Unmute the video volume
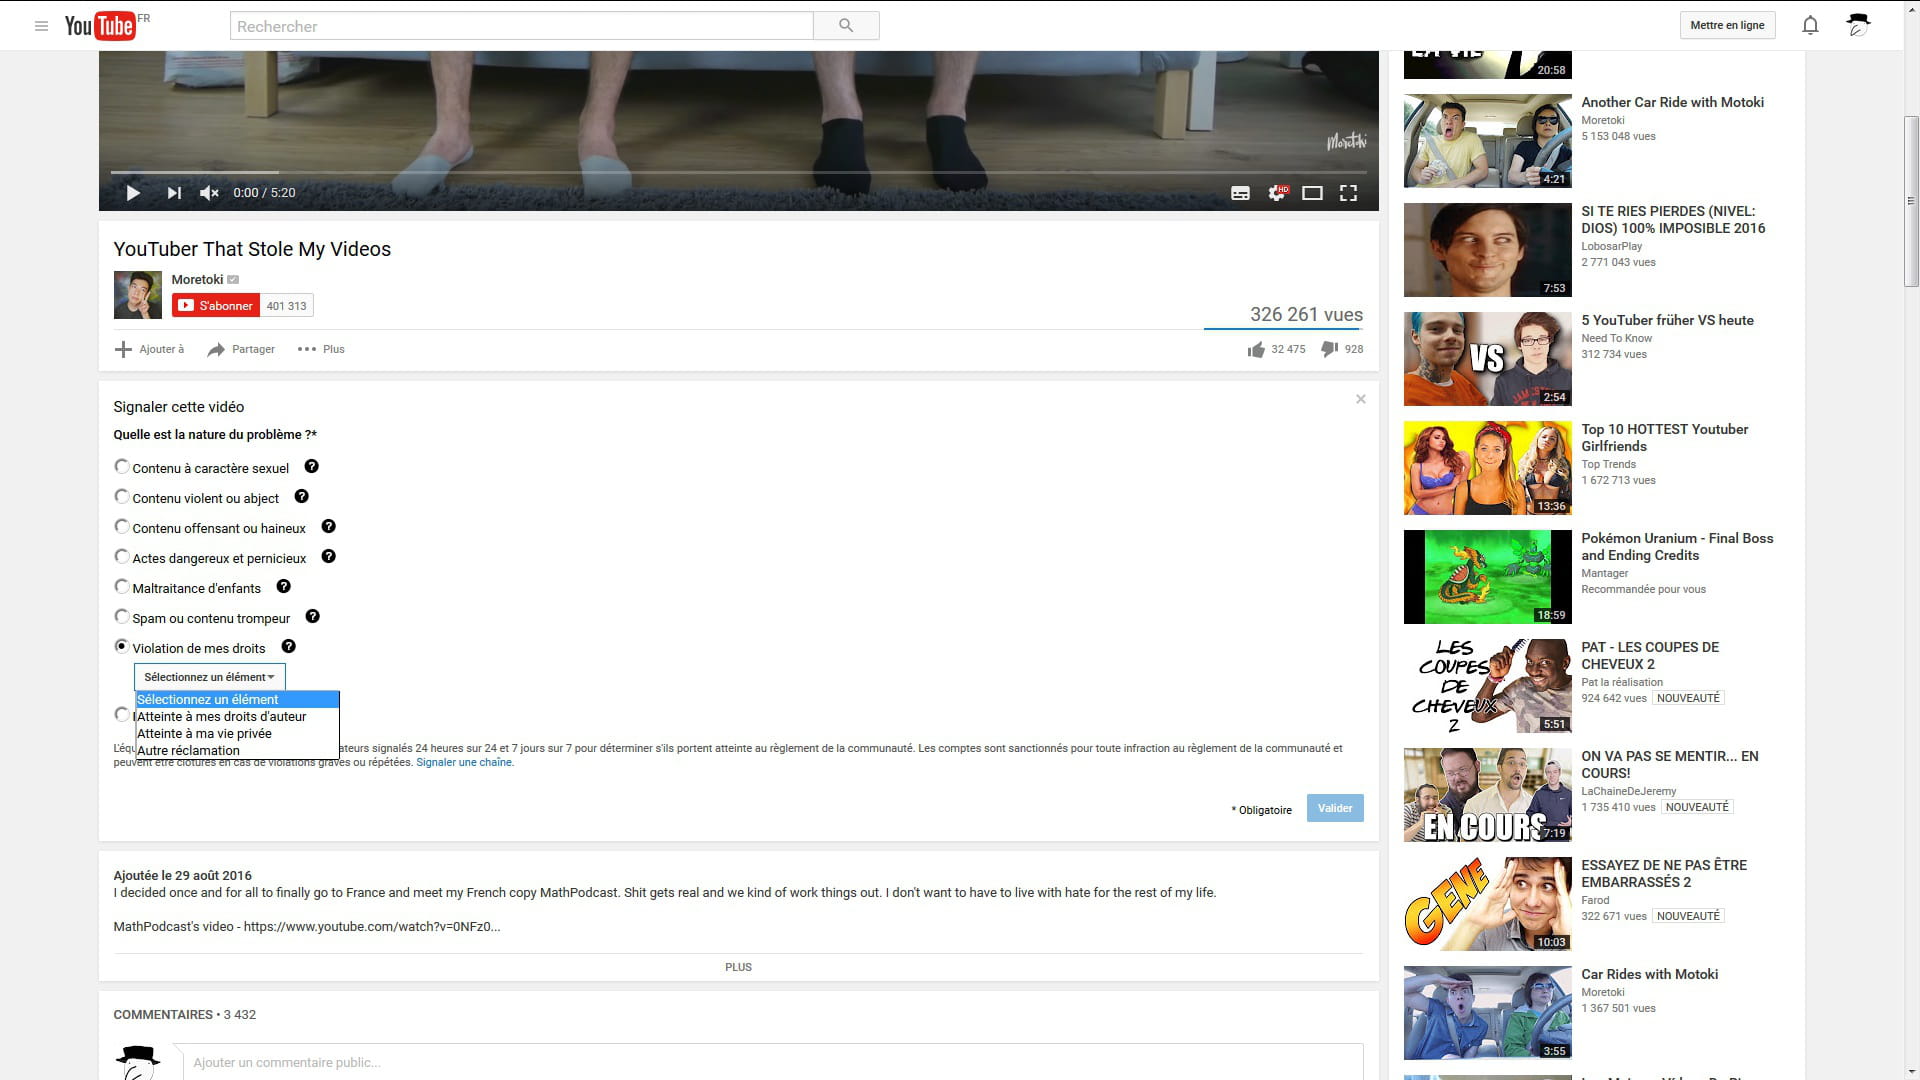 (x=209, y=193)
